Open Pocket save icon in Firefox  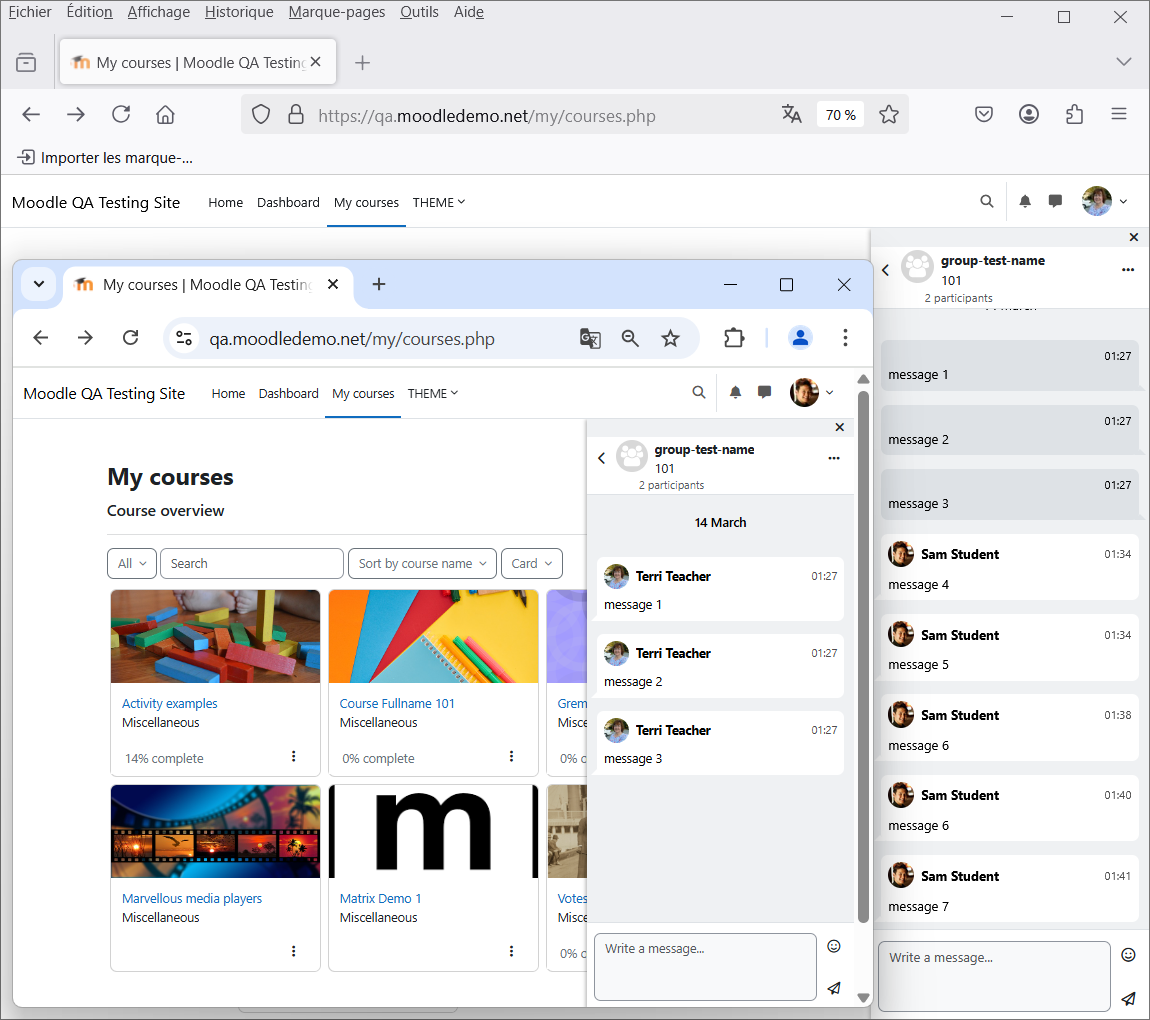(x=984, y=114)
